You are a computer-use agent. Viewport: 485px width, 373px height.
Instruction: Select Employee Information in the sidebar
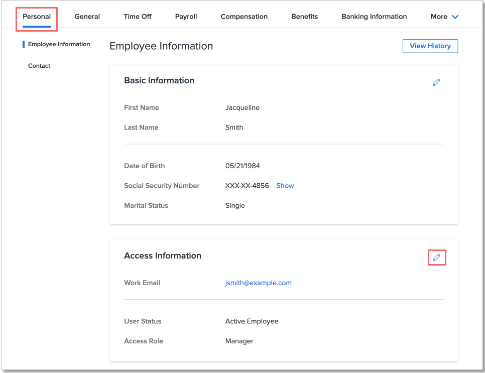click(x=59, y=44)
